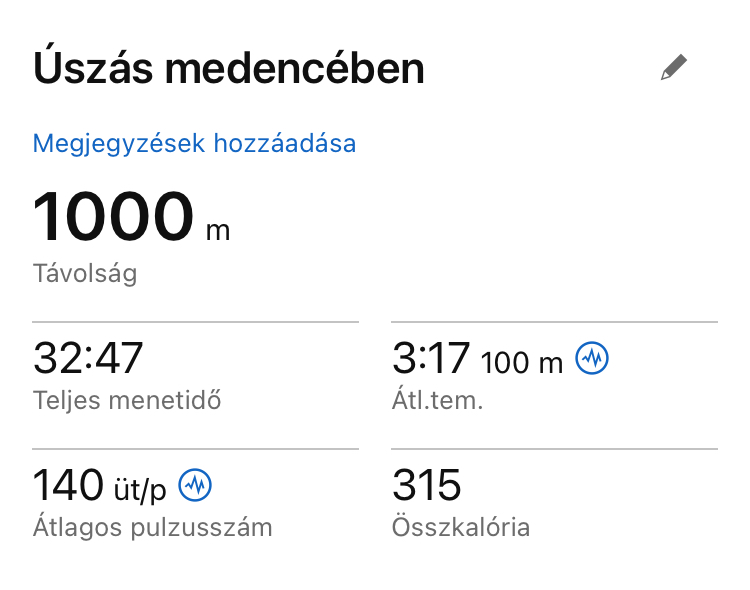The height and width of the screenshot is (590, 750).
Task: Select the 32:47 total time value
Action: pyautogui.click(x=88, y=359)
